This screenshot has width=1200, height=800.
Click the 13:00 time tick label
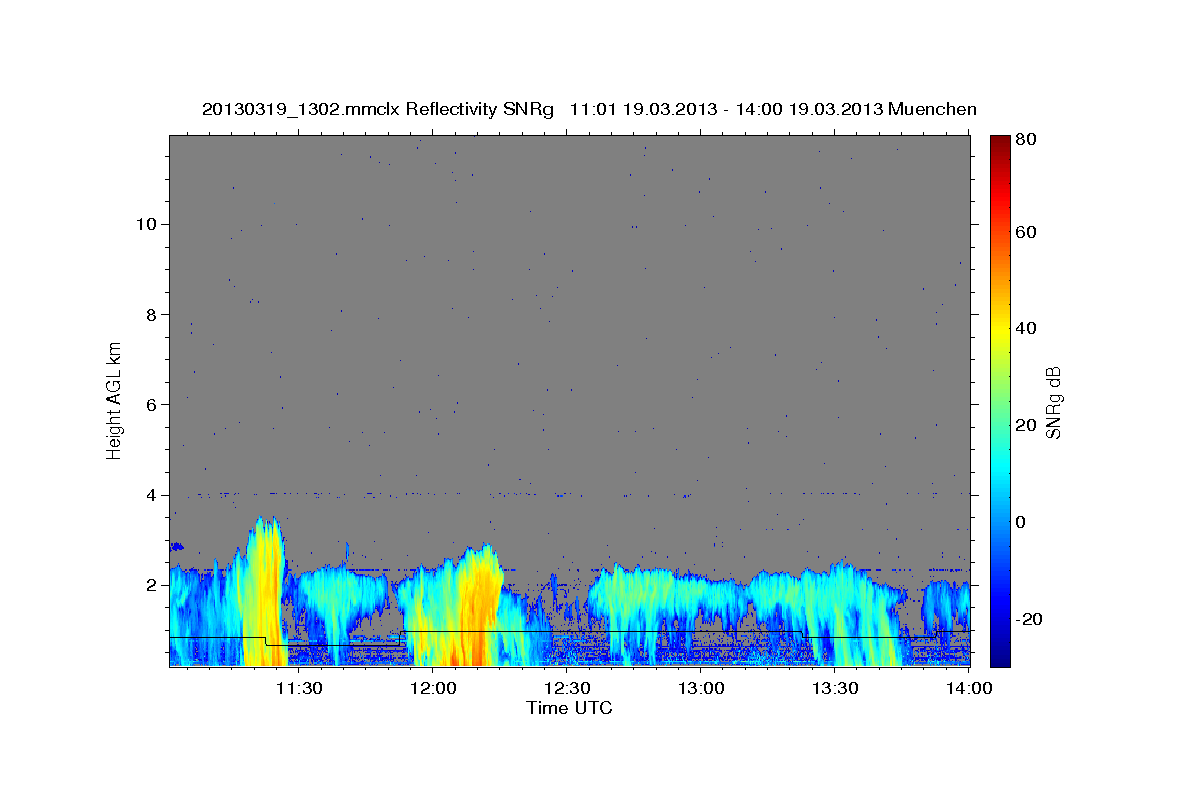pos(701,688)
